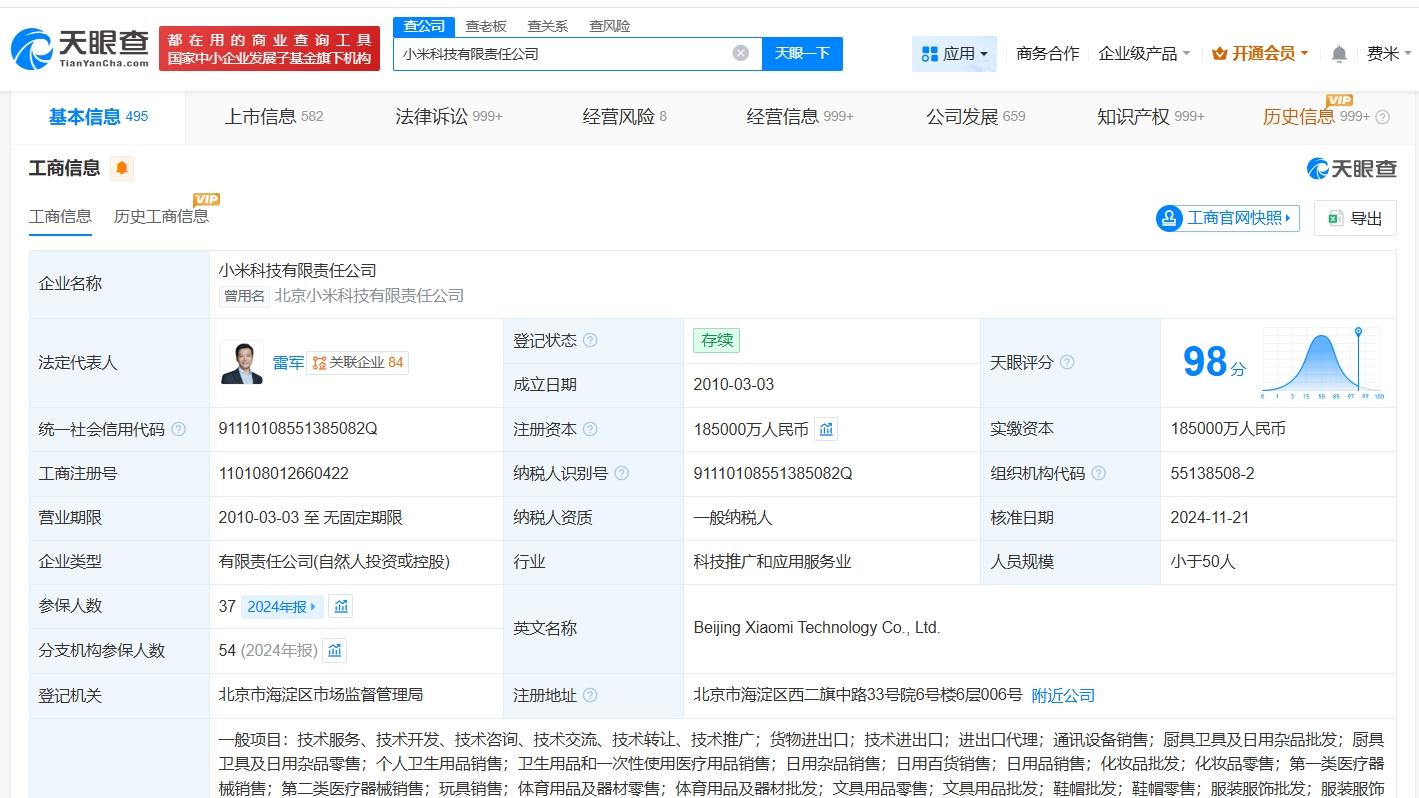Click the help question-mark beside 组织机构代码
This screenshot has height=798, width=1419.
click(x=1098, y=473)
